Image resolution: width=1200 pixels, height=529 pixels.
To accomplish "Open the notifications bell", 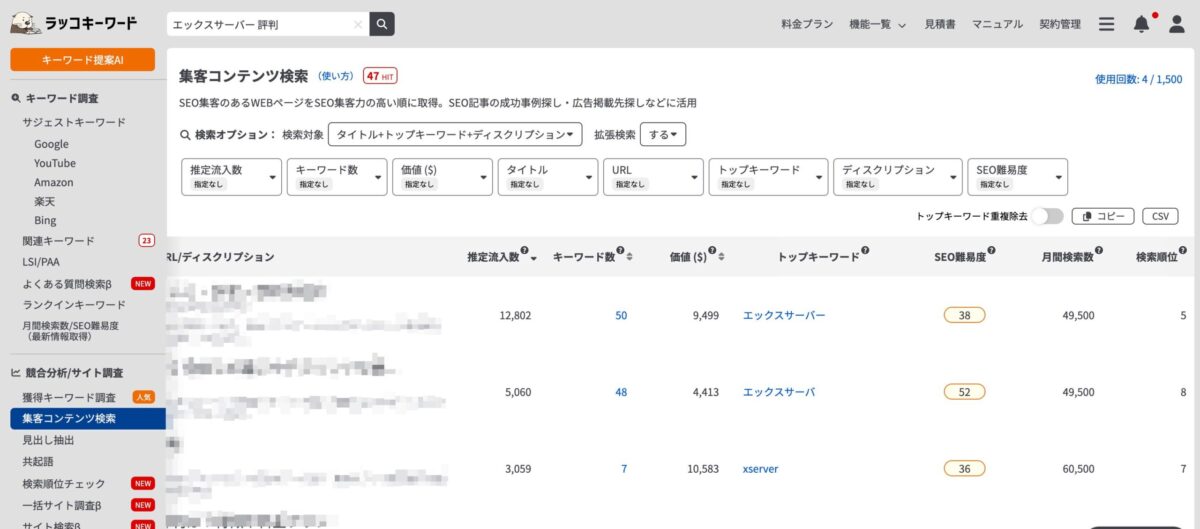I will tap(1141, 24).
